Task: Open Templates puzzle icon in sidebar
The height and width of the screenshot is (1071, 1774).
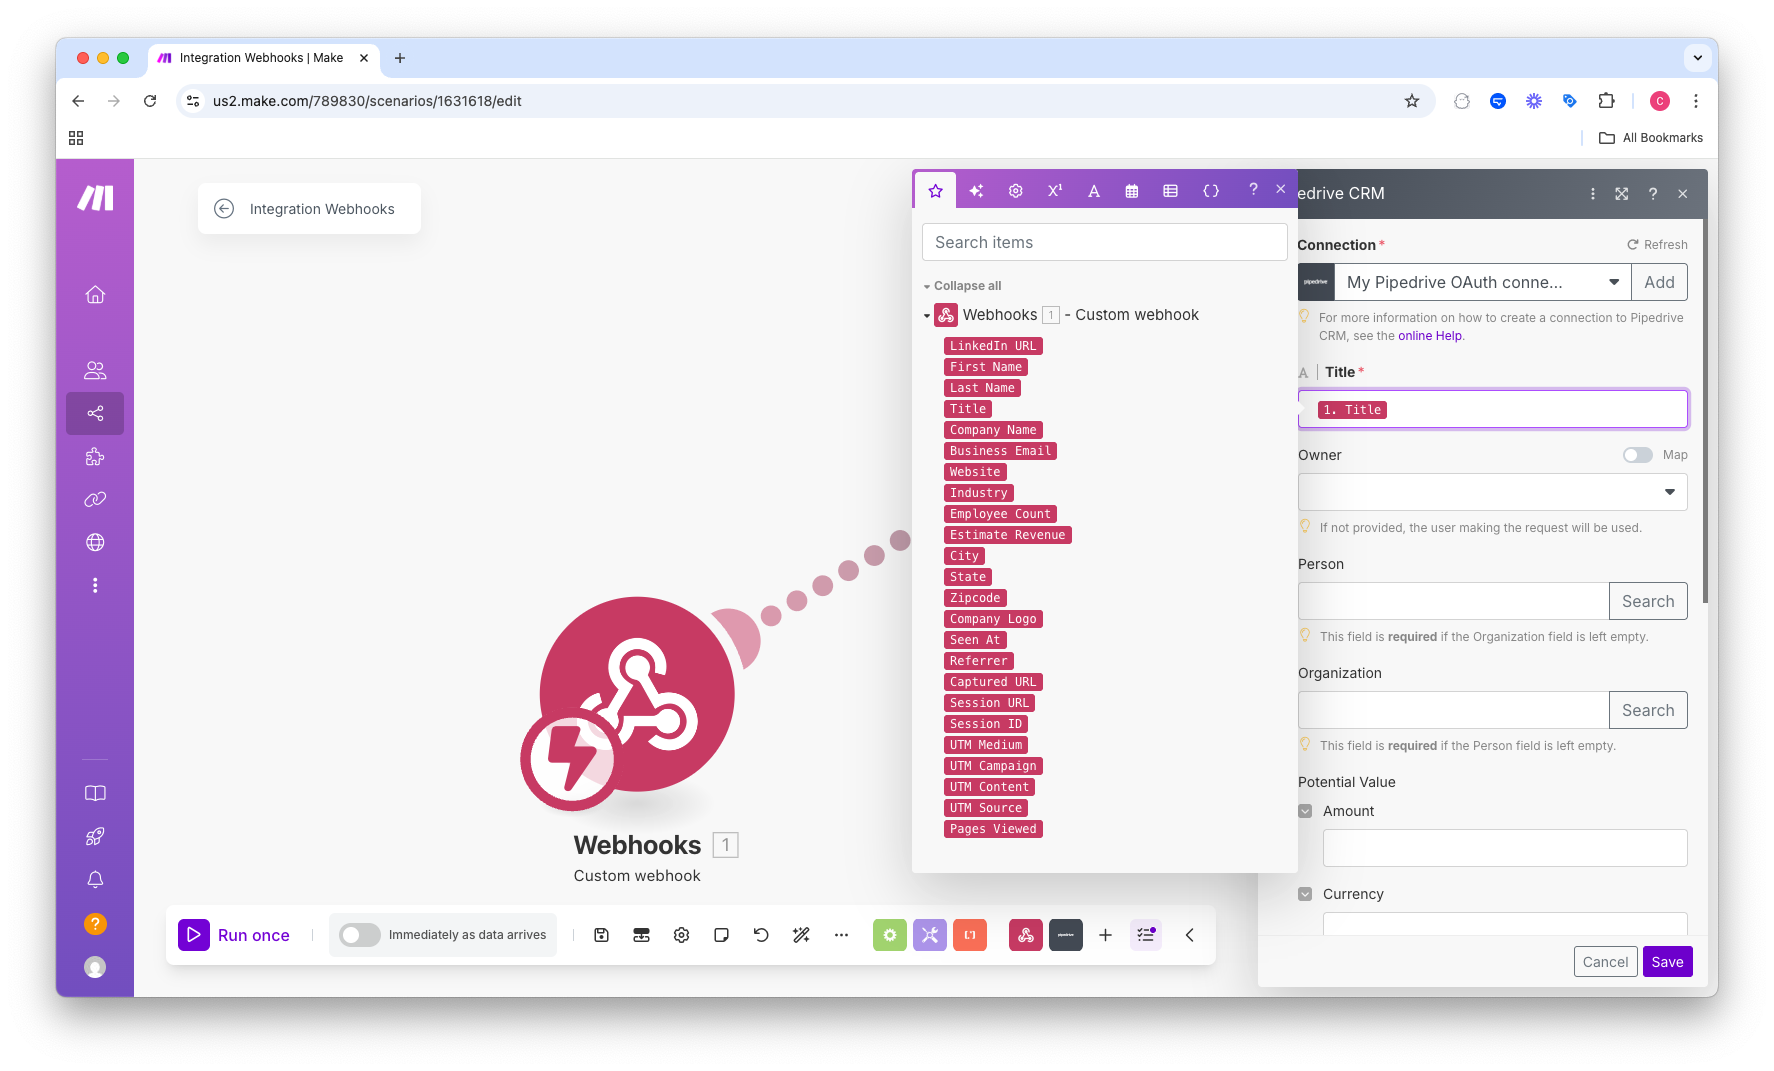Action: [95, 457]
